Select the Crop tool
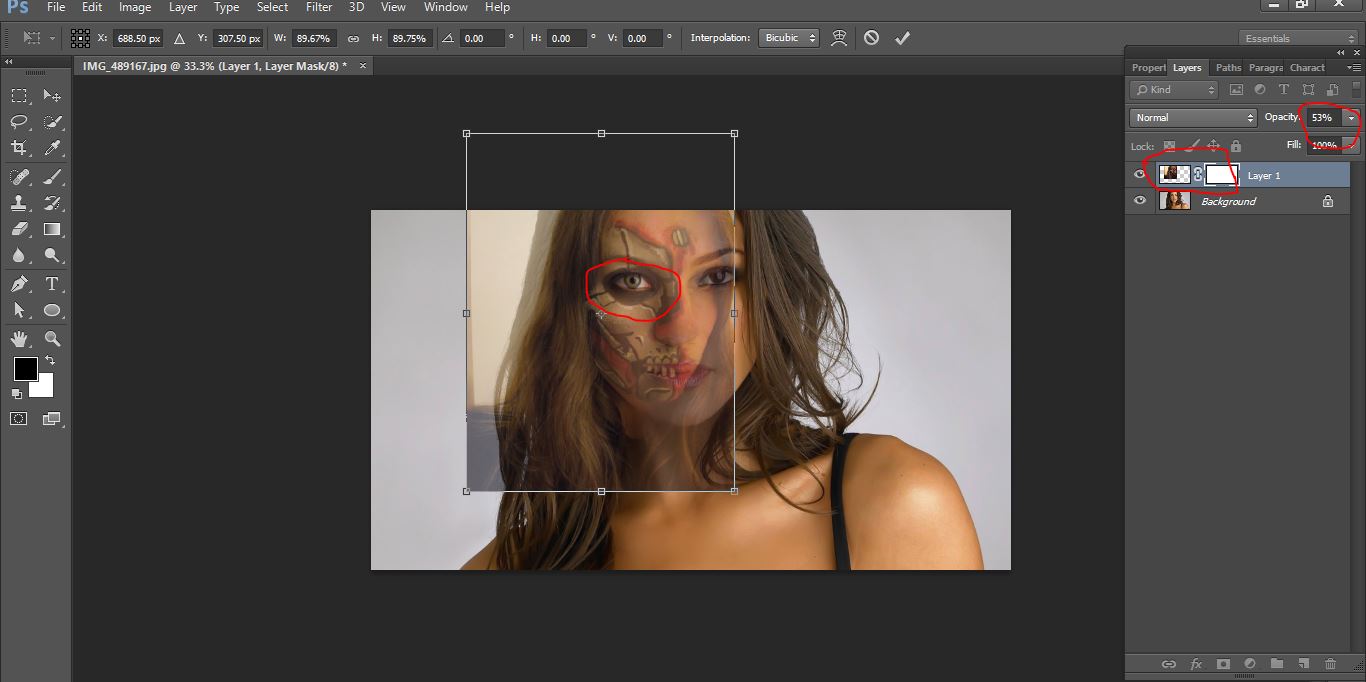Viewport: 1366px width, 682px height. coord(19,148)
